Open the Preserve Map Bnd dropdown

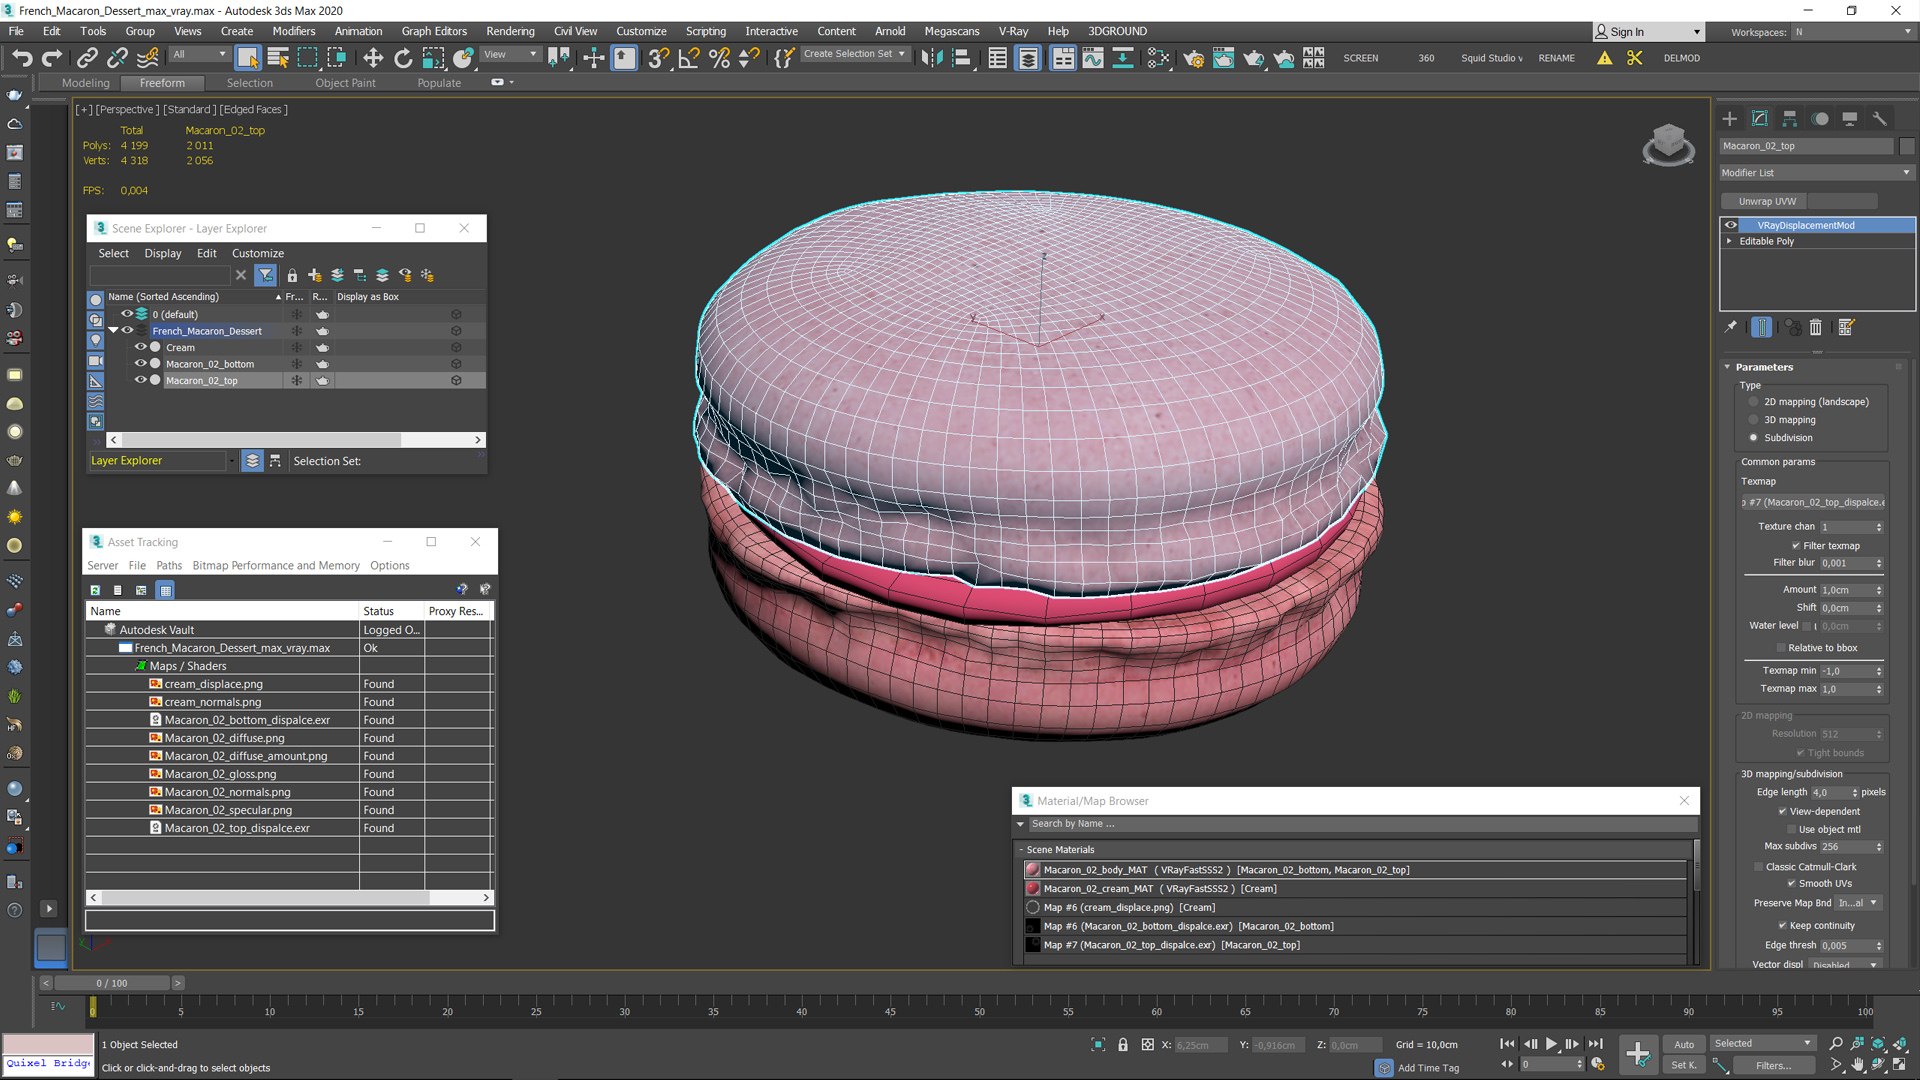(1859, 903)
